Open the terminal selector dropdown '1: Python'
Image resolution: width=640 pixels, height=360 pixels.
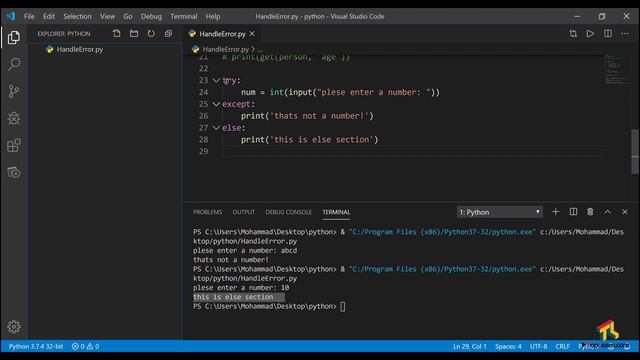[500, 212]
